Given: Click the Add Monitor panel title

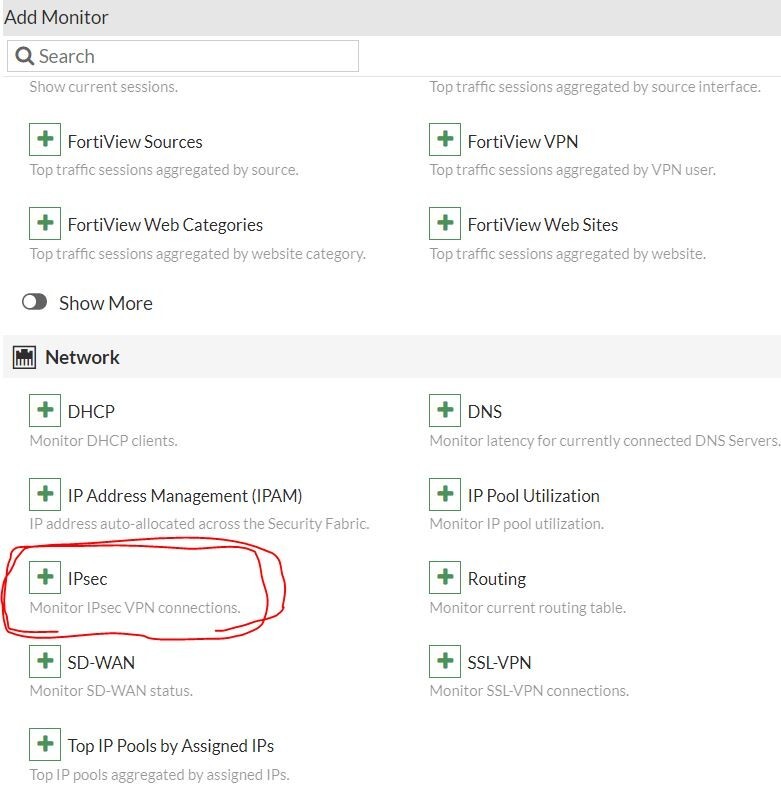Looking at the screenshot, I should click(x=56, y=17).
